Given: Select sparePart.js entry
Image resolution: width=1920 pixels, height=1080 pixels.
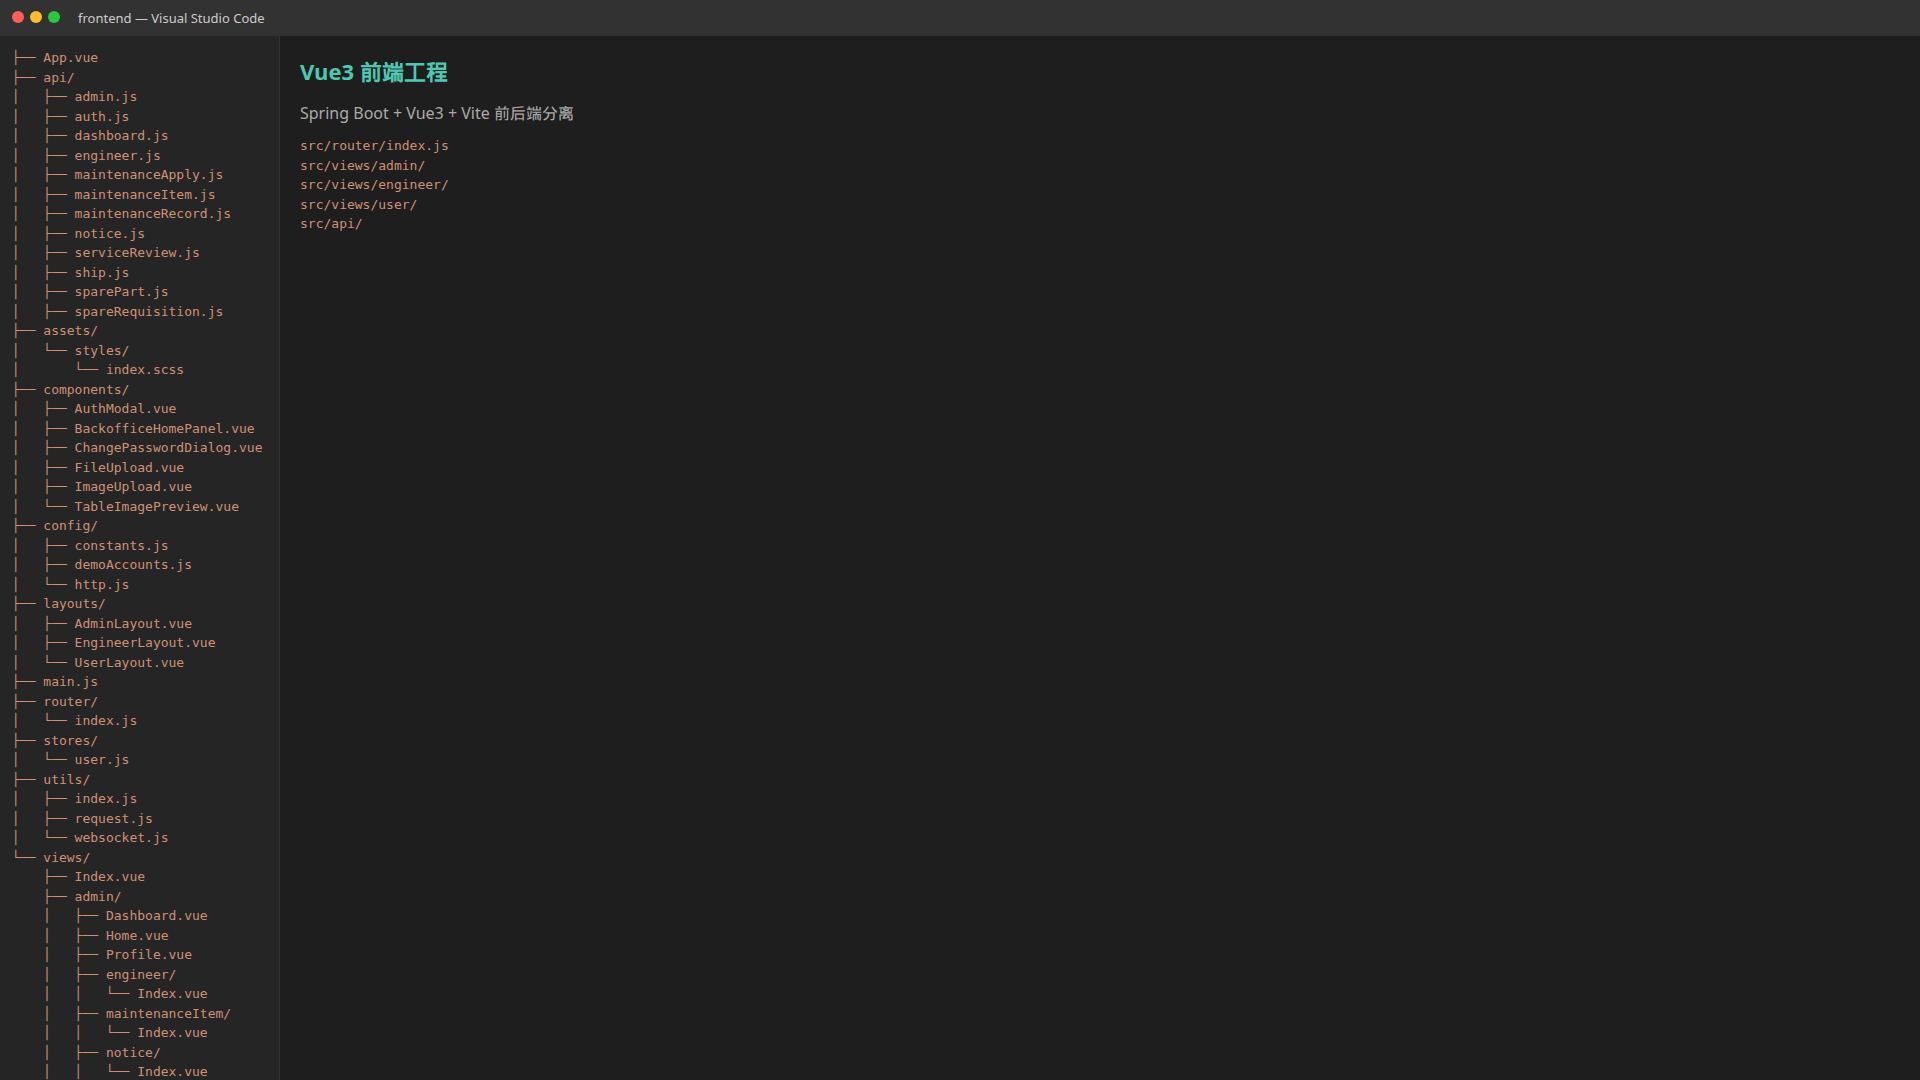Looking at the screenshot, I should coord(121,292).
